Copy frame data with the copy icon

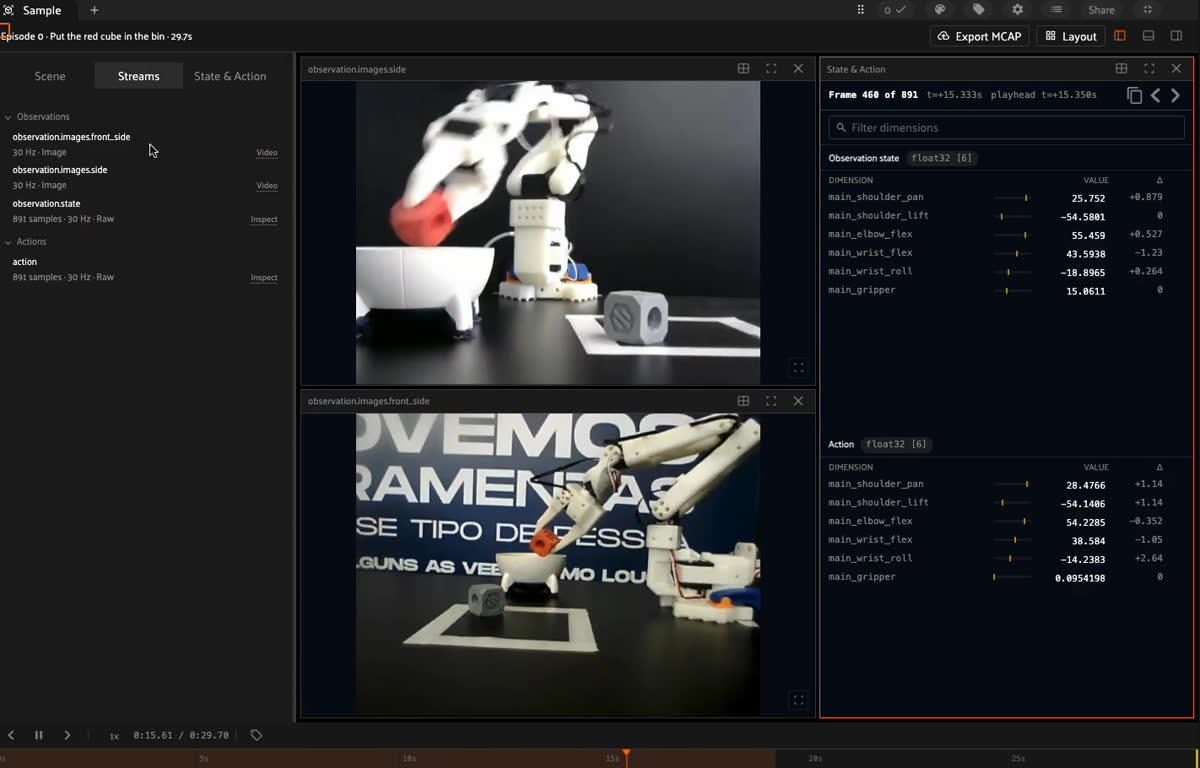click(x=1134, y=95)
